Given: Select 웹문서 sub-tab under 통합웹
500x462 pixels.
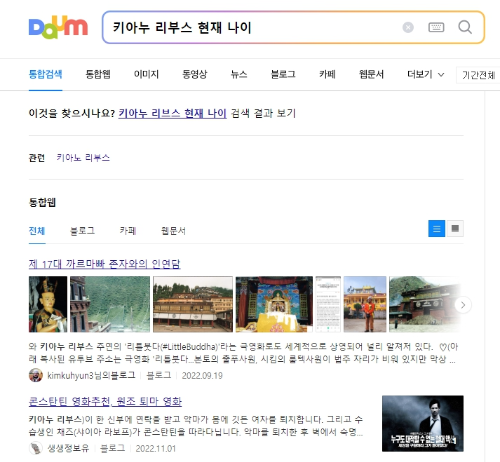Looking at the screenshot, I should 173,231.
